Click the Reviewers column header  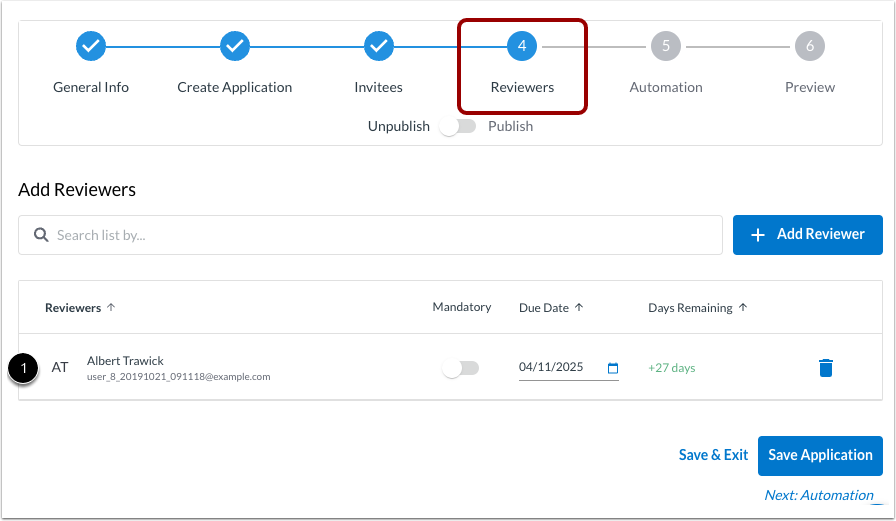coord(73,307)
